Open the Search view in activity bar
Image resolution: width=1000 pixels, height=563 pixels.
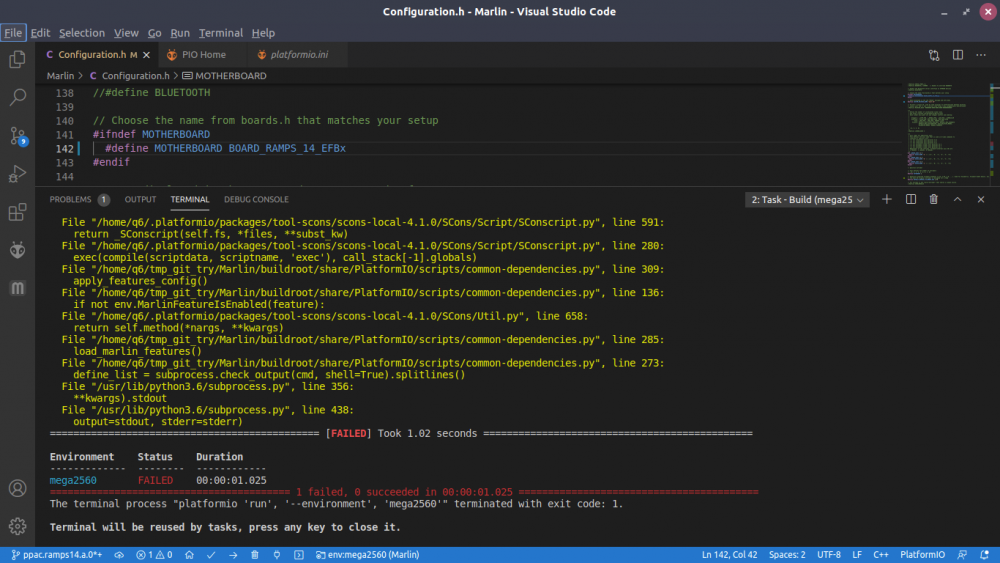click(x=17, y=97)
